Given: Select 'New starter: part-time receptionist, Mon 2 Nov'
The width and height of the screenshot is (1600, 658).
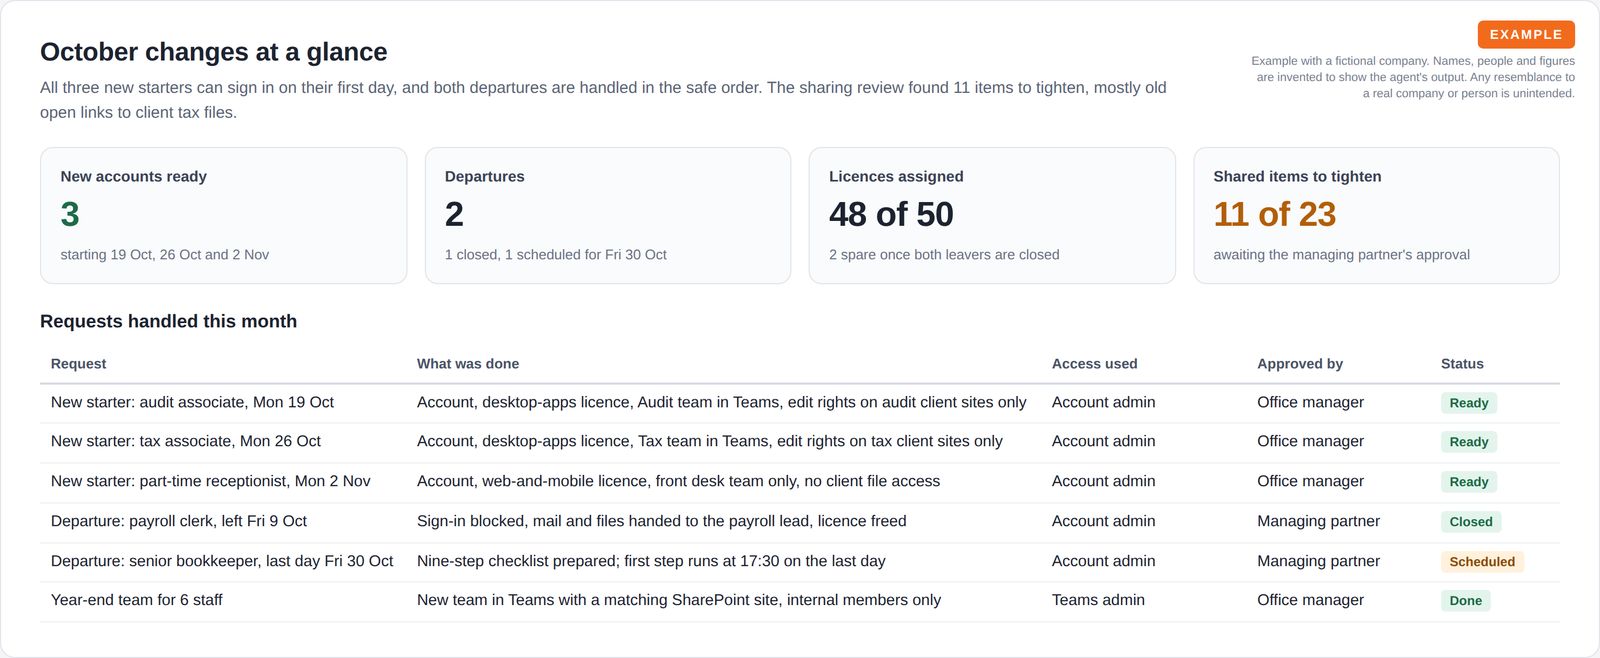Looking at the screenshot, I should (211, 481).
